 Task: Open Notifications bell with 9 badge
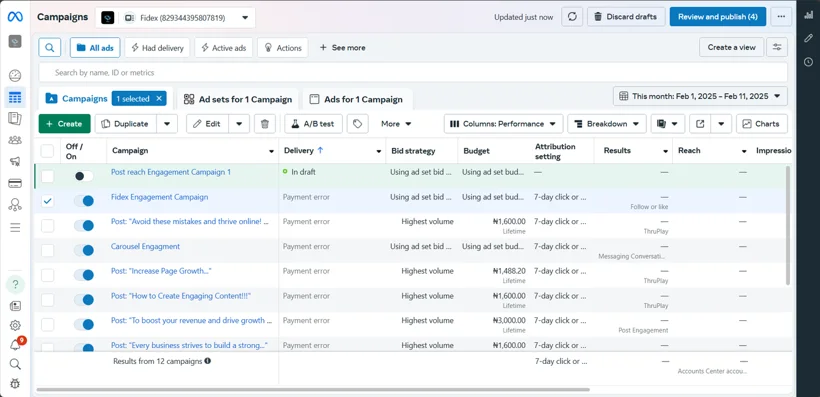coord(16,344)
